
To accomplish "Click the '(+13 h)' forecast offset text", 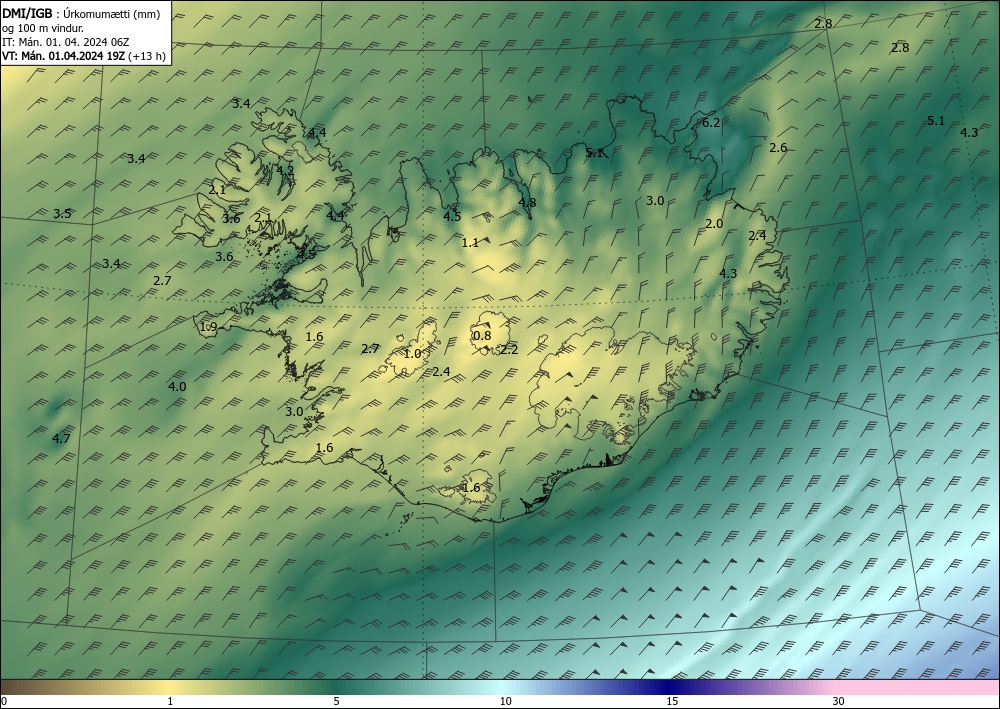I will (x=147, y=56).
